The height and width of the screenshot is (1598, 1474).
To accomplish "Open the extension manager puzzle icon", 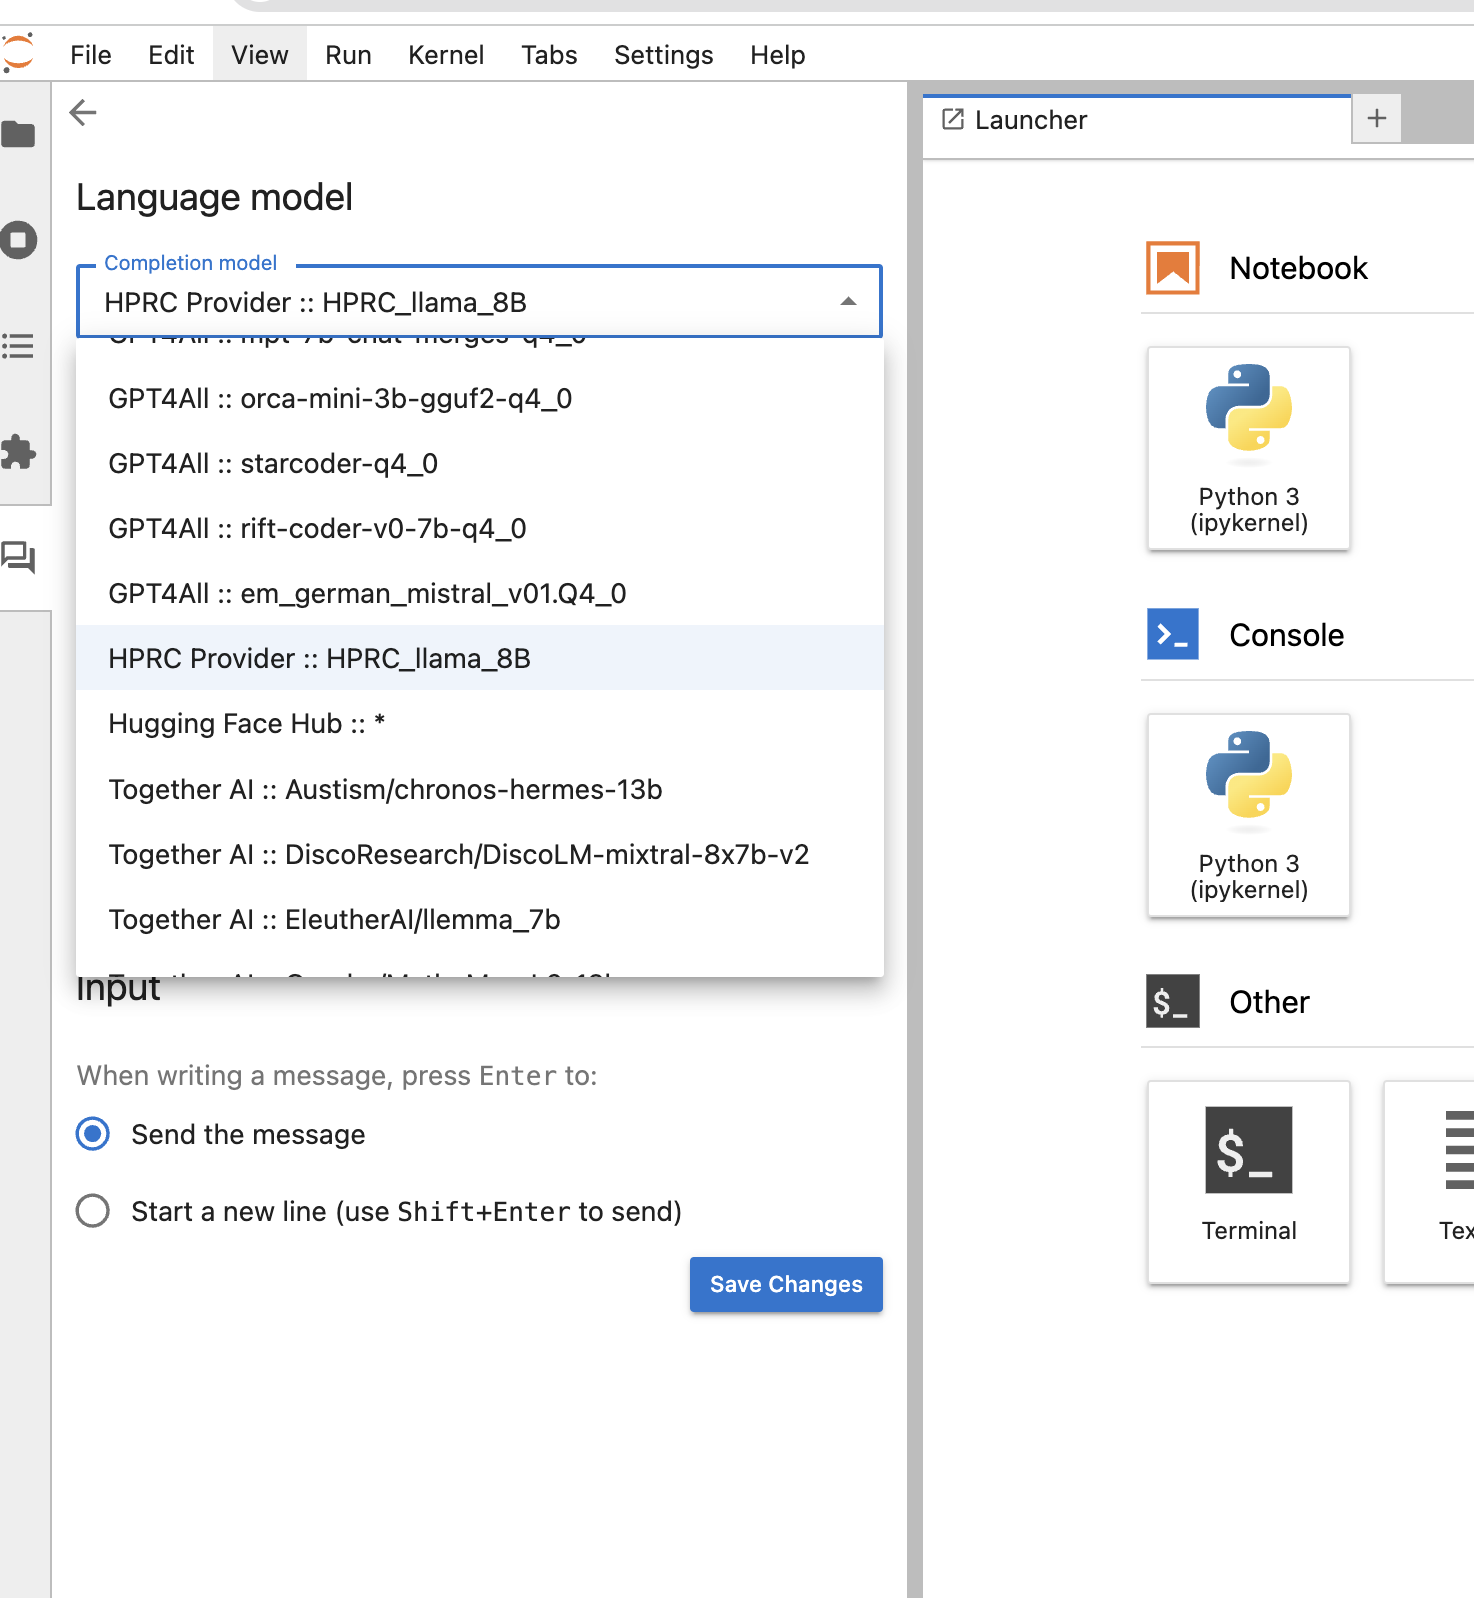I will (x=18, y=452).
